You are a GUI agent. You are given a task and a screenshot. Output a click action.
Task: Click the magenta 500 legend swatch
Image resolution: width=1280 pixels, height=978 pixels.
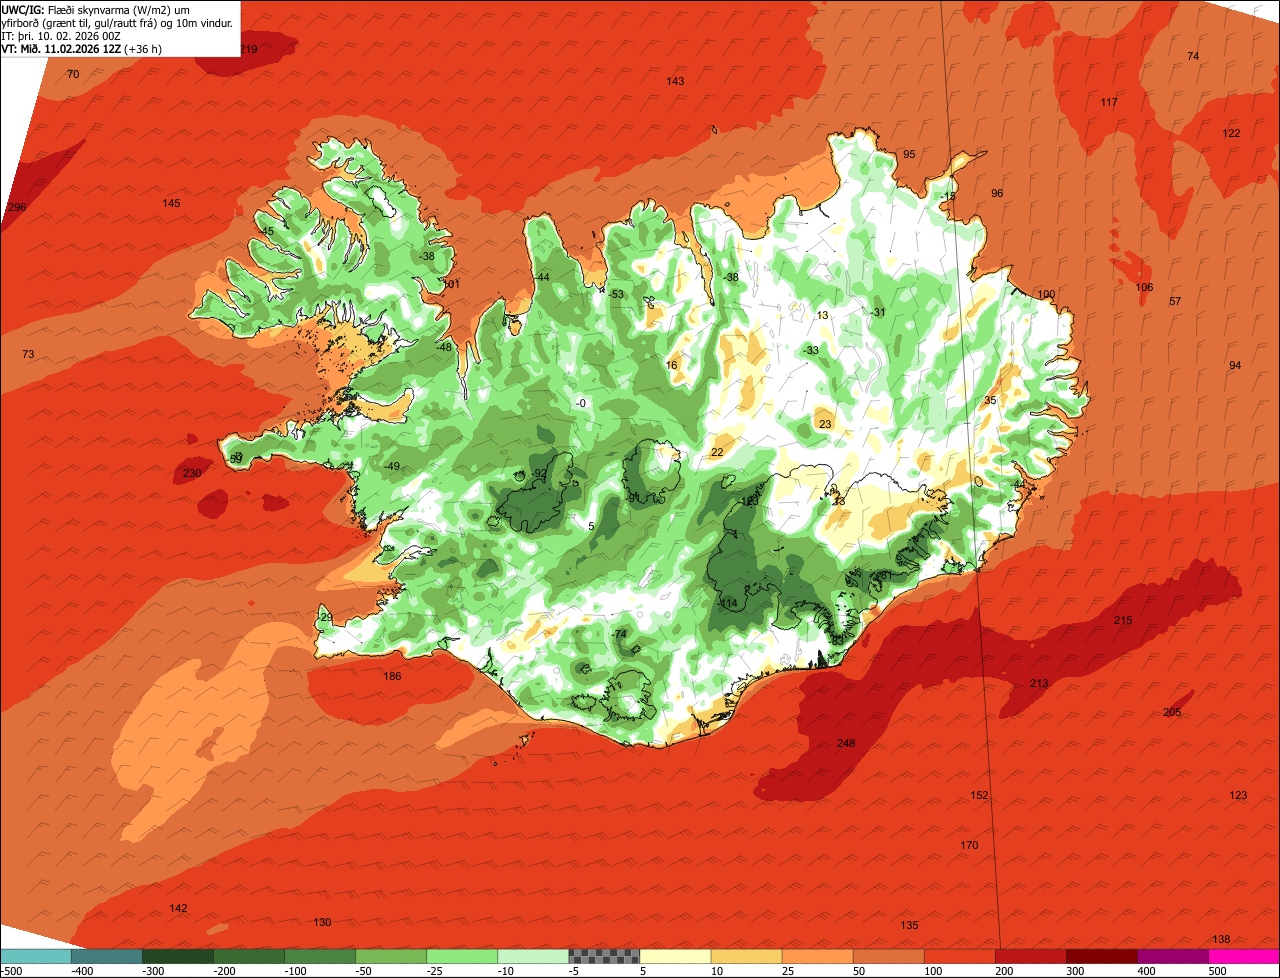(1244, 956)
